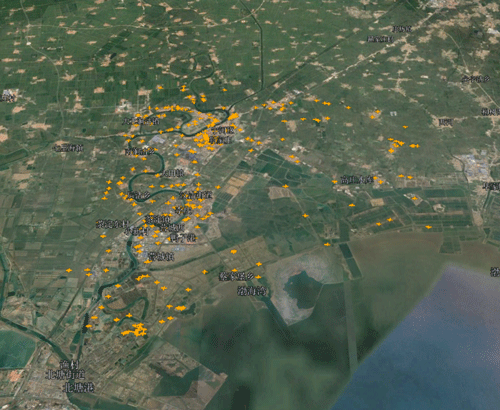Click the village label starting with 高 on the right
The width and height of the screenshot is (500, 410).
(x=357, y=180)
